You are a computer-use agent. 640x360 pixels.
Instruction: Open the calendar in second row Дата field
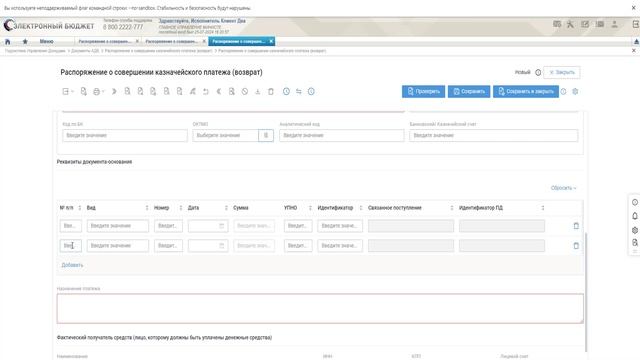pos(222,246)
